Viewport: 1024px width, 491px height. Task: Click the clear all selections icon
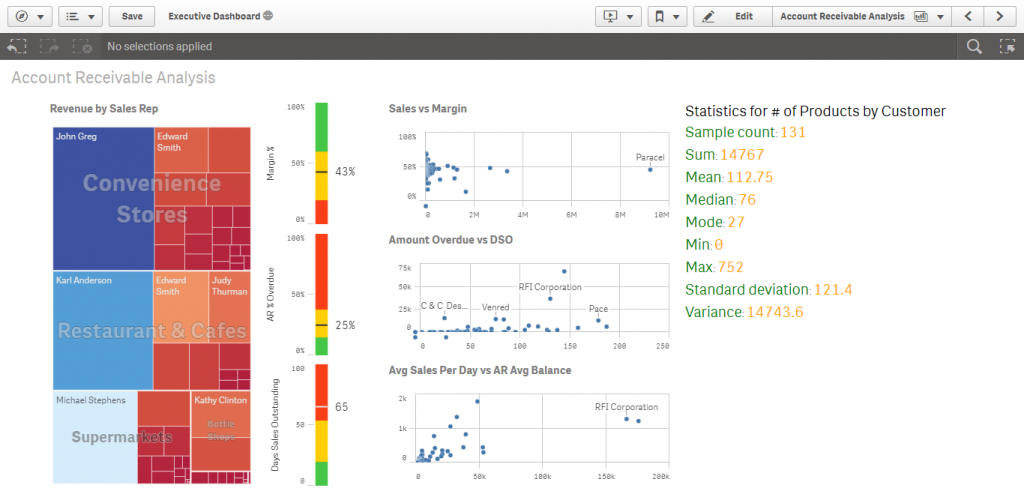click(81, 46)
